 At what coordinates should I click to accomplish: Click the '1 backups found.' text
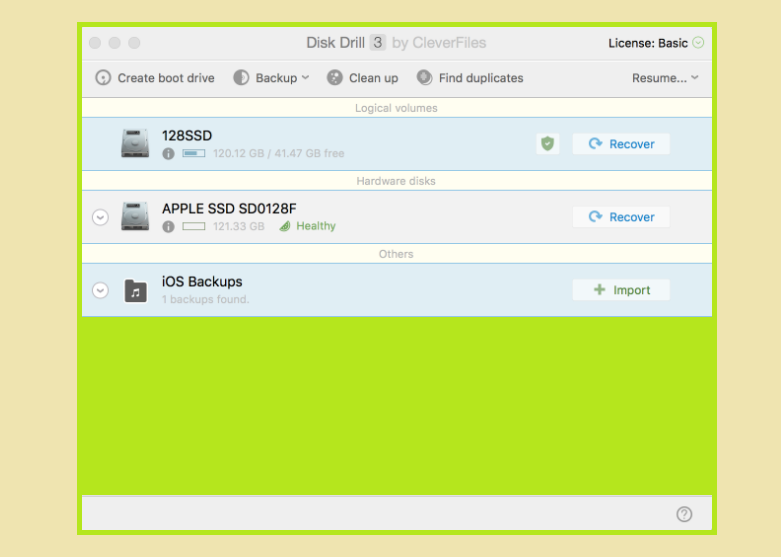point(205,299)
